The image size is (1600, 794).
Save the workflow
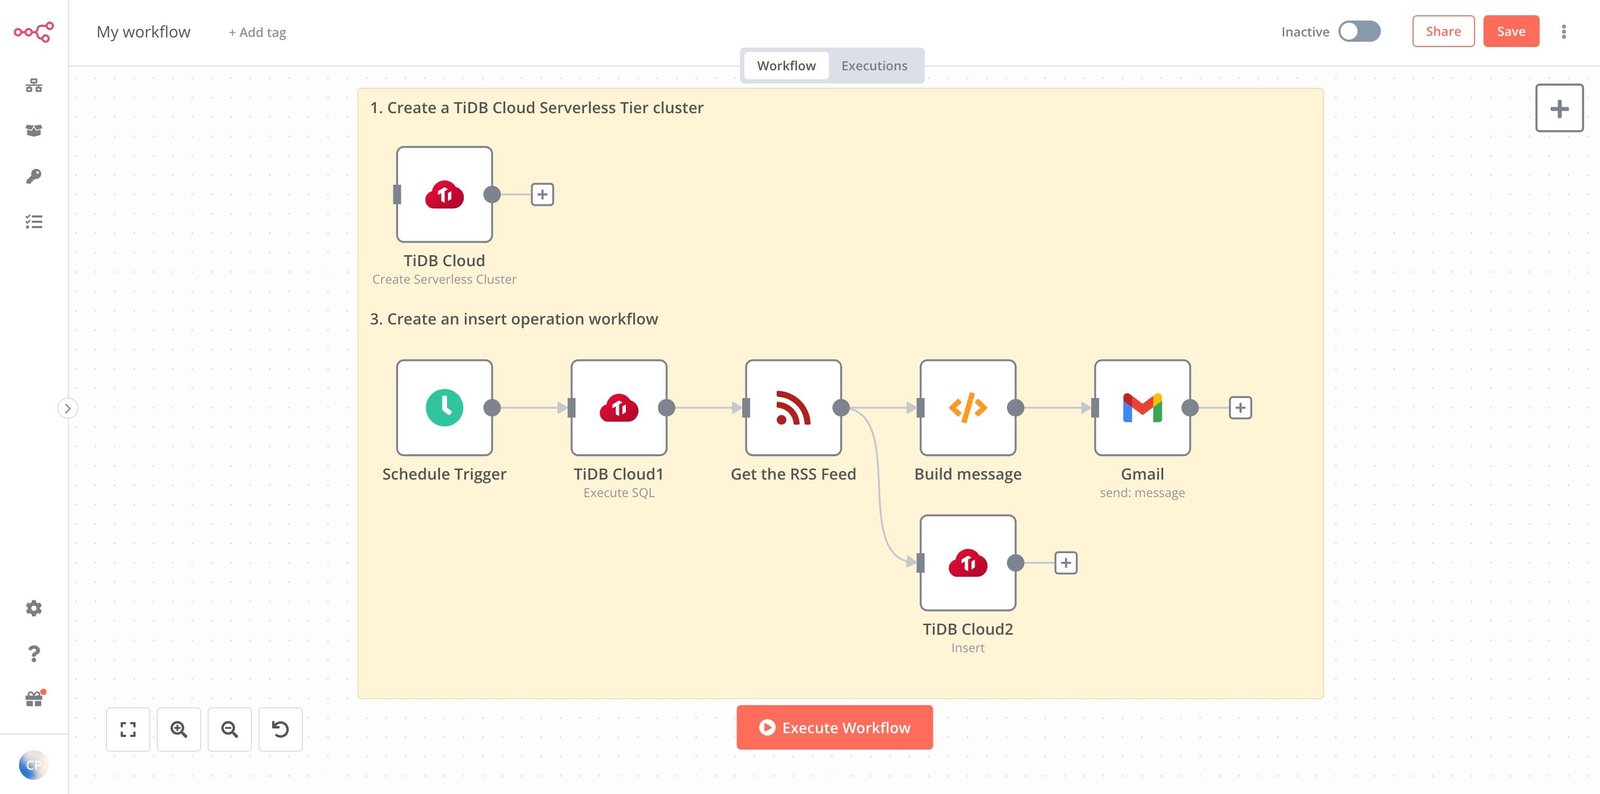point(1511,31)
